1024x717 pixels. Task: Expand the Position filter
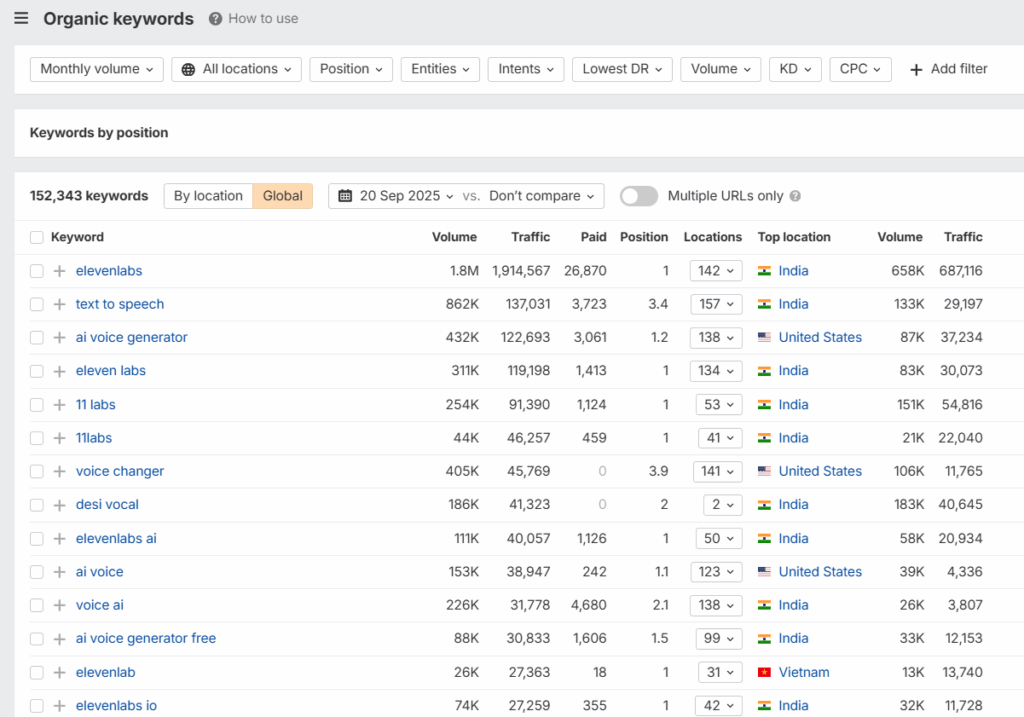click(x=351, y=69)
